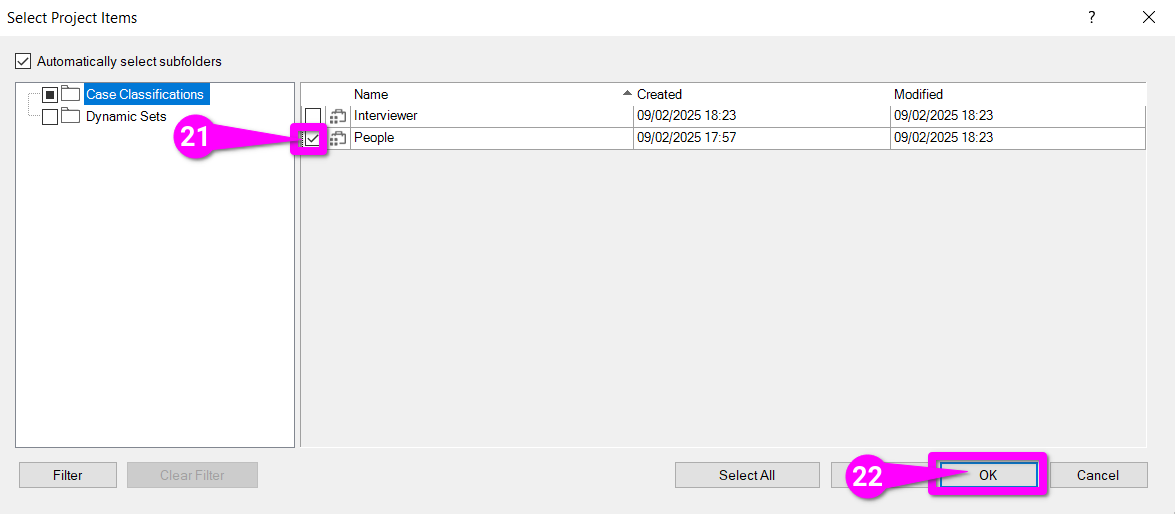The image size is (1175, 514).
Task: Open help with the question mark icon
Action: click(1091, 17)
